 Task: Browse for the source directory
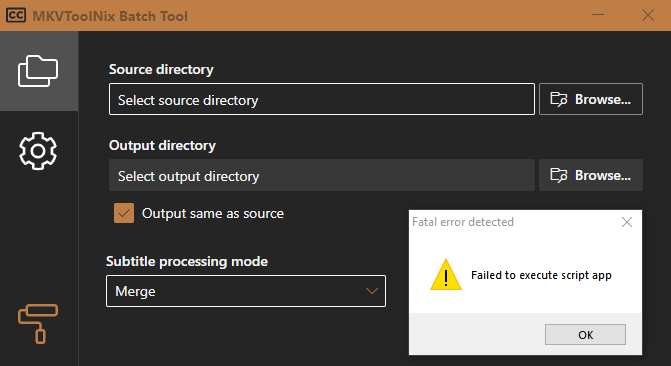[x=591, y=99]
